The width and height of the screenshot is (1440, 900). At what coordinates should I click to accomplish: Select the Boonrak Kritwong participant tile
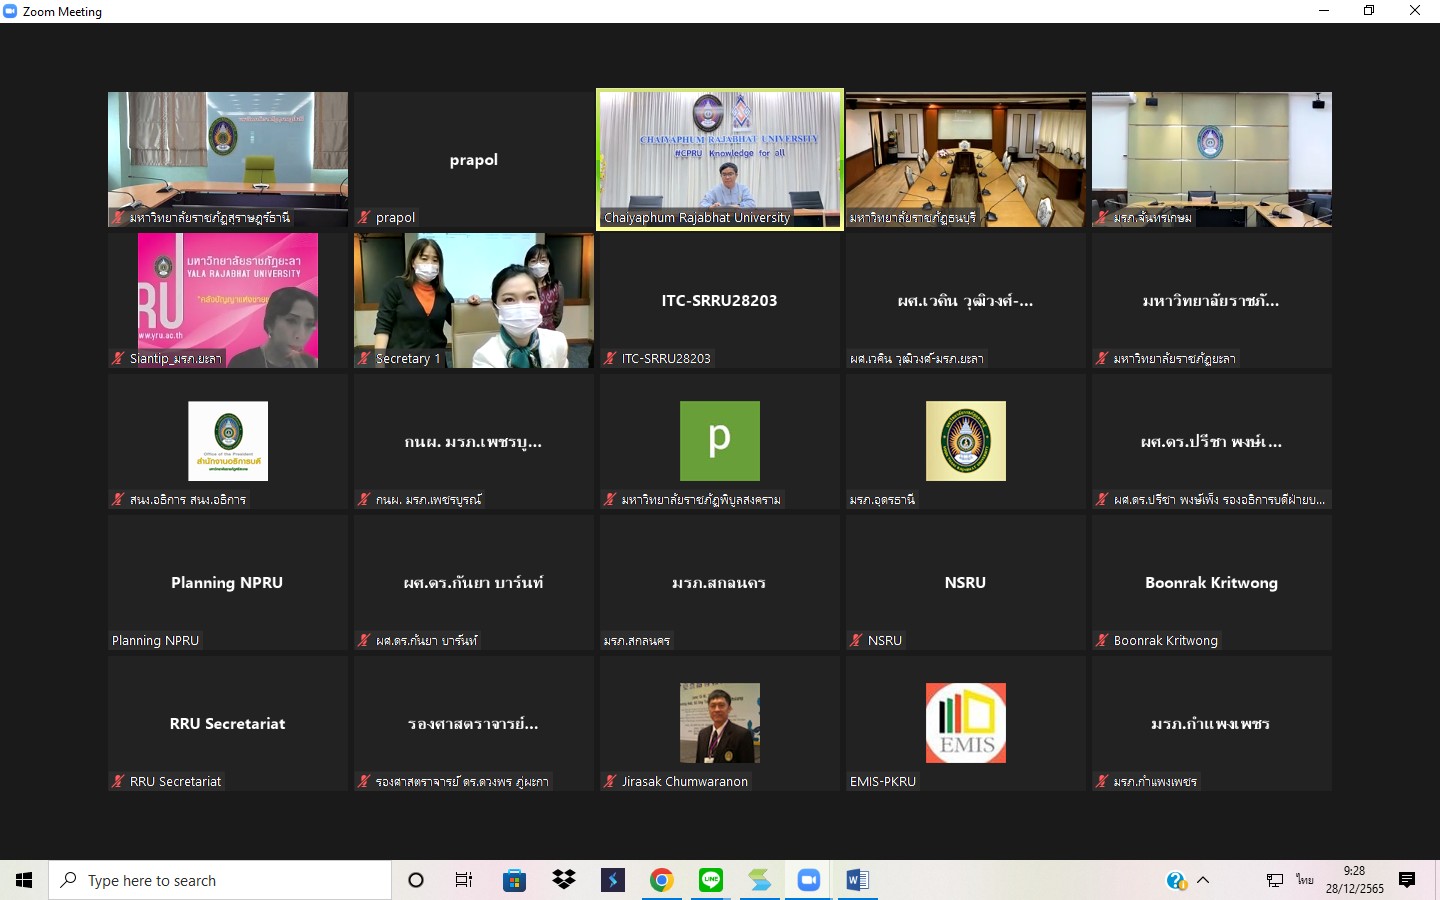(x=1212, y=582)
